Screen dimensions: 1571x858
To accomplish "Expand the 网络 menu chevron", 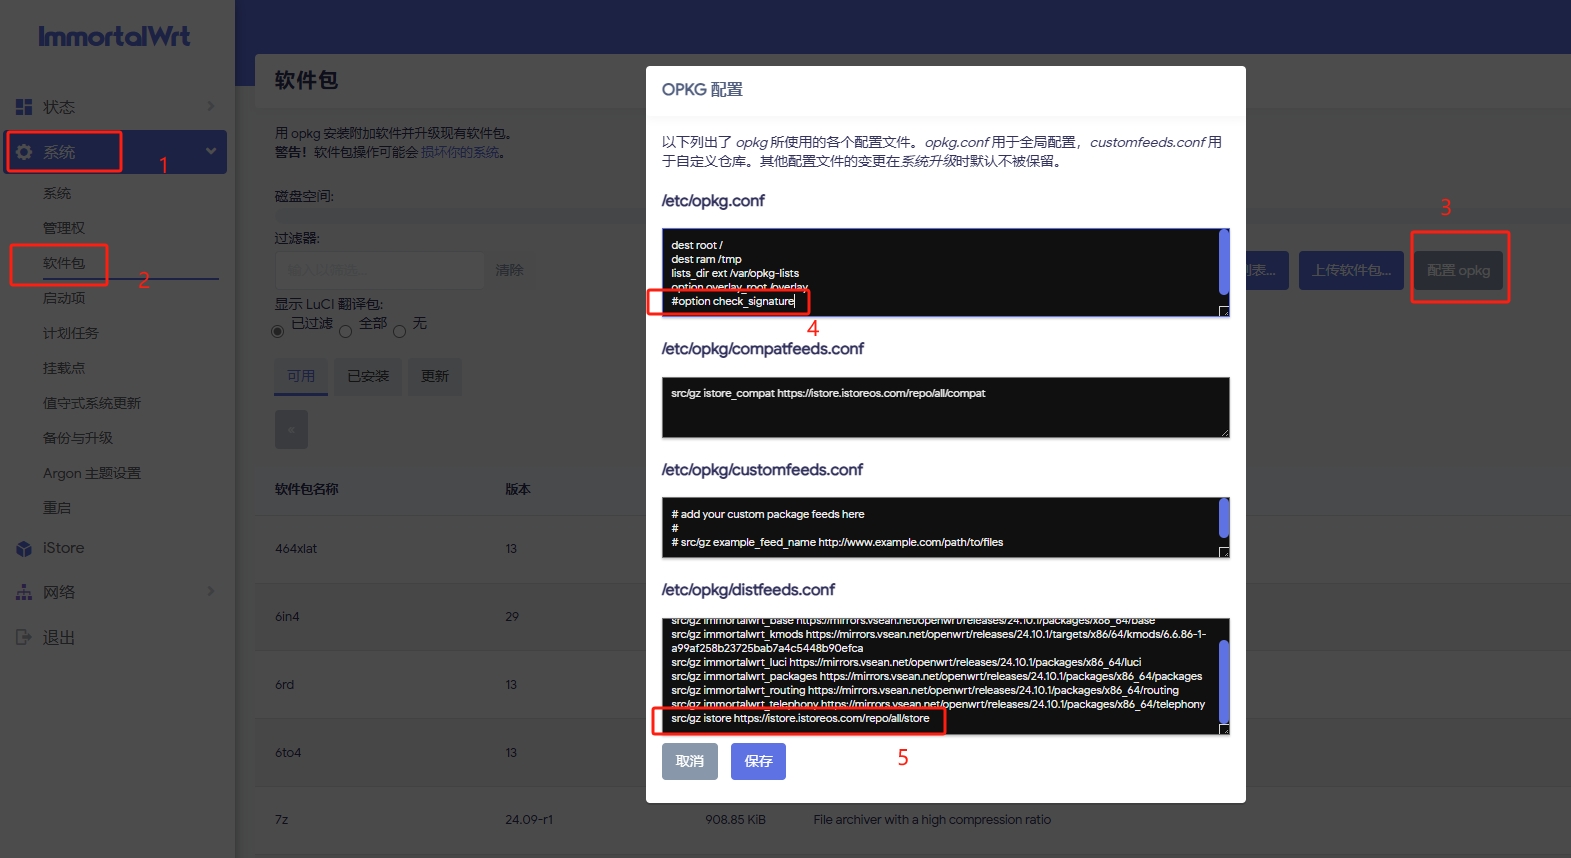I will point(211,591).
